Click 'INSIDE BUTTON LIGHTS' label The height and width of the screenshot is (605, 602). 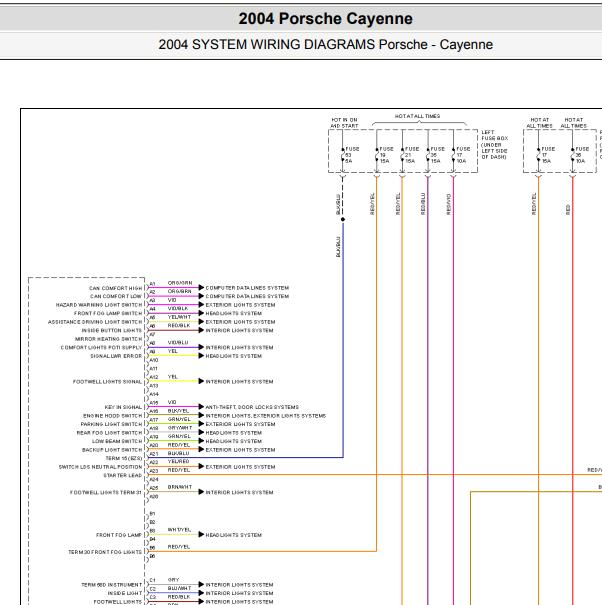pos(112,331)
